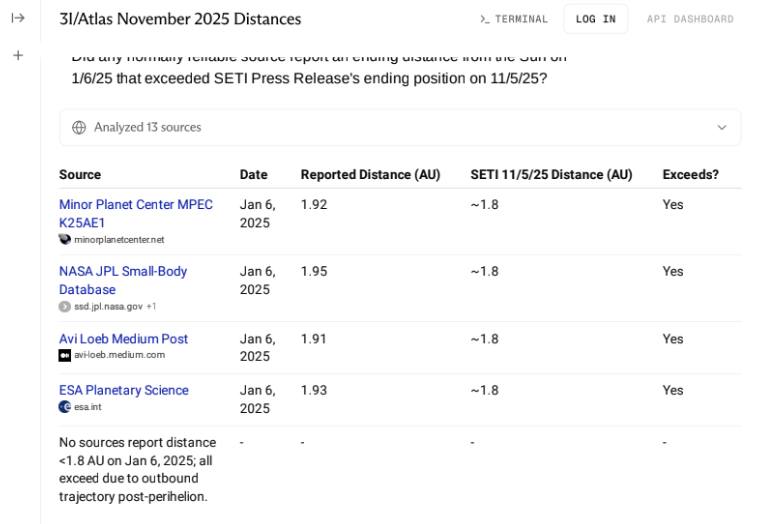The height and width of the screenshot is (524, 760).
Task: Click the ESA favicon by esa.int
Action: [64, 407]
